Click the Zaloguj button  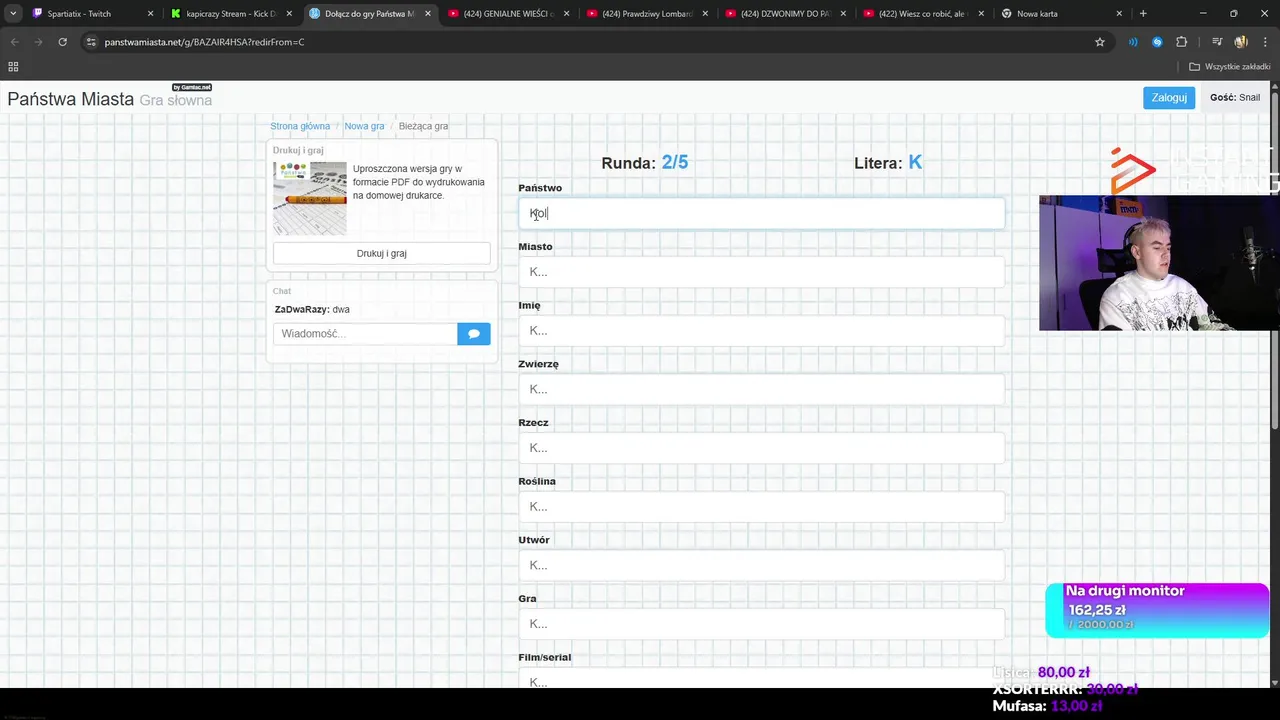(x=1169, y=98)
